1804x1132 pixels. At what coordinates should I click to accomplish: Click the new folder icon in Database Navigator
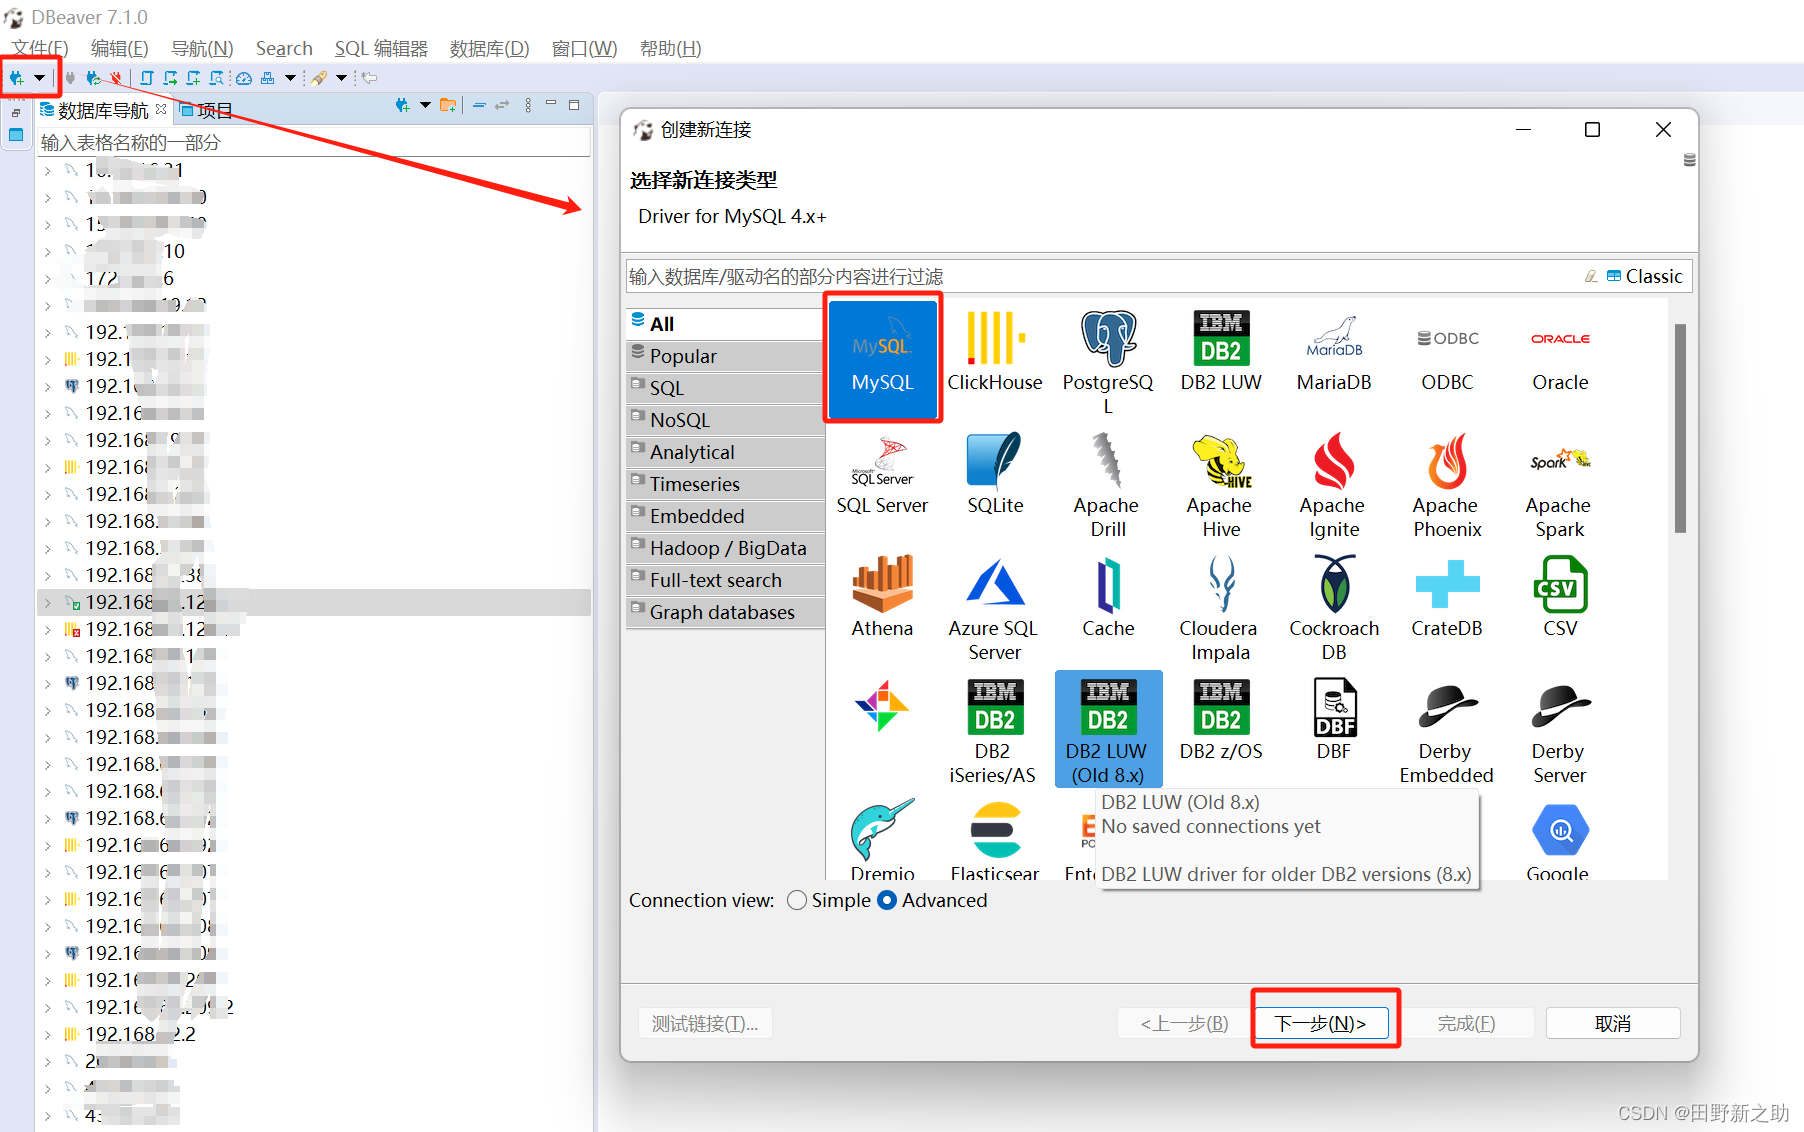click(x=448, y=105)
